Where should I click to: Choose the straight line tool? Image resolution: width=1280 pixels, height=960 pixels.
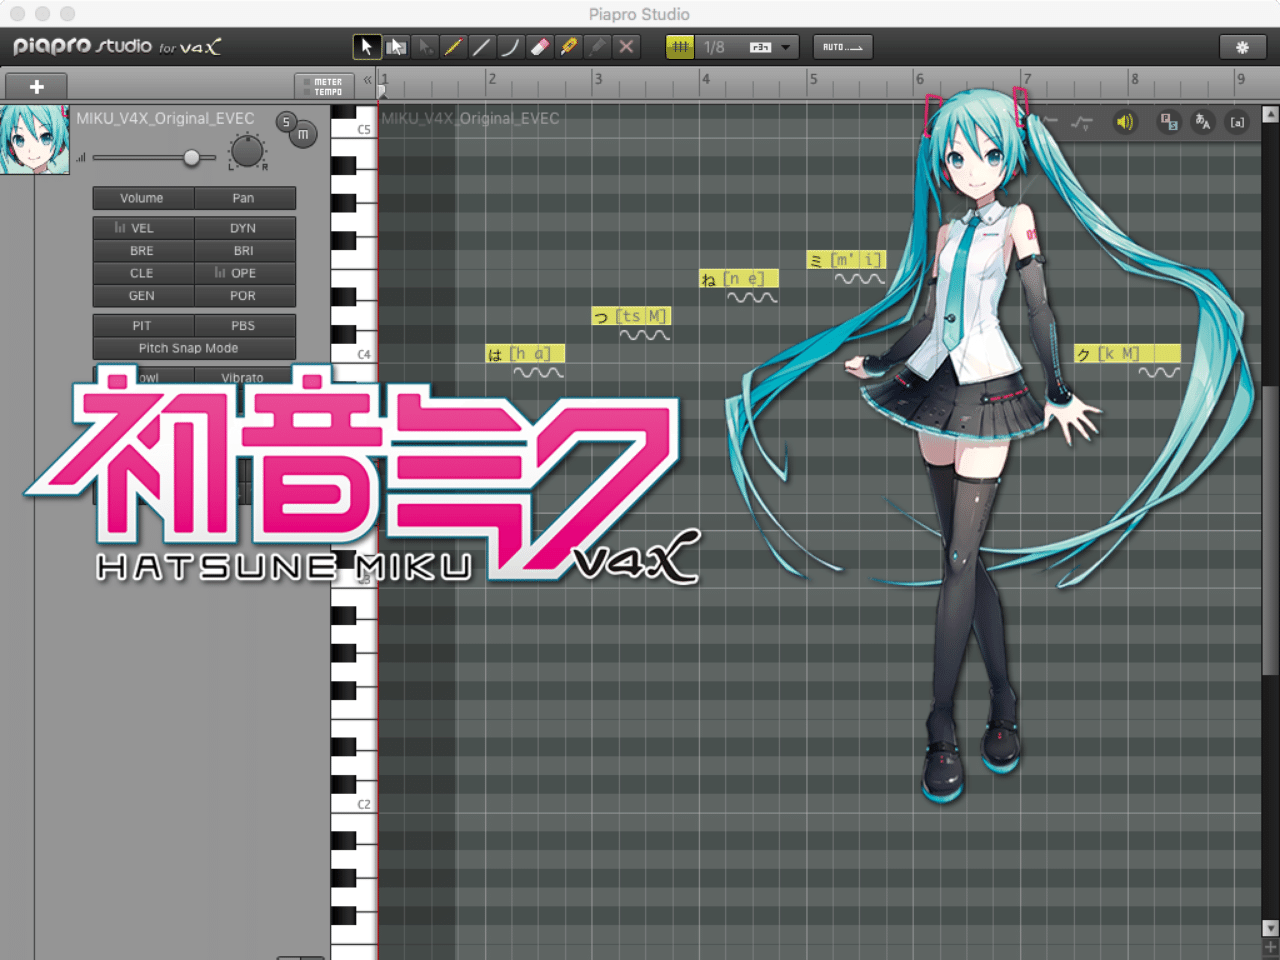tap(482, 47)
